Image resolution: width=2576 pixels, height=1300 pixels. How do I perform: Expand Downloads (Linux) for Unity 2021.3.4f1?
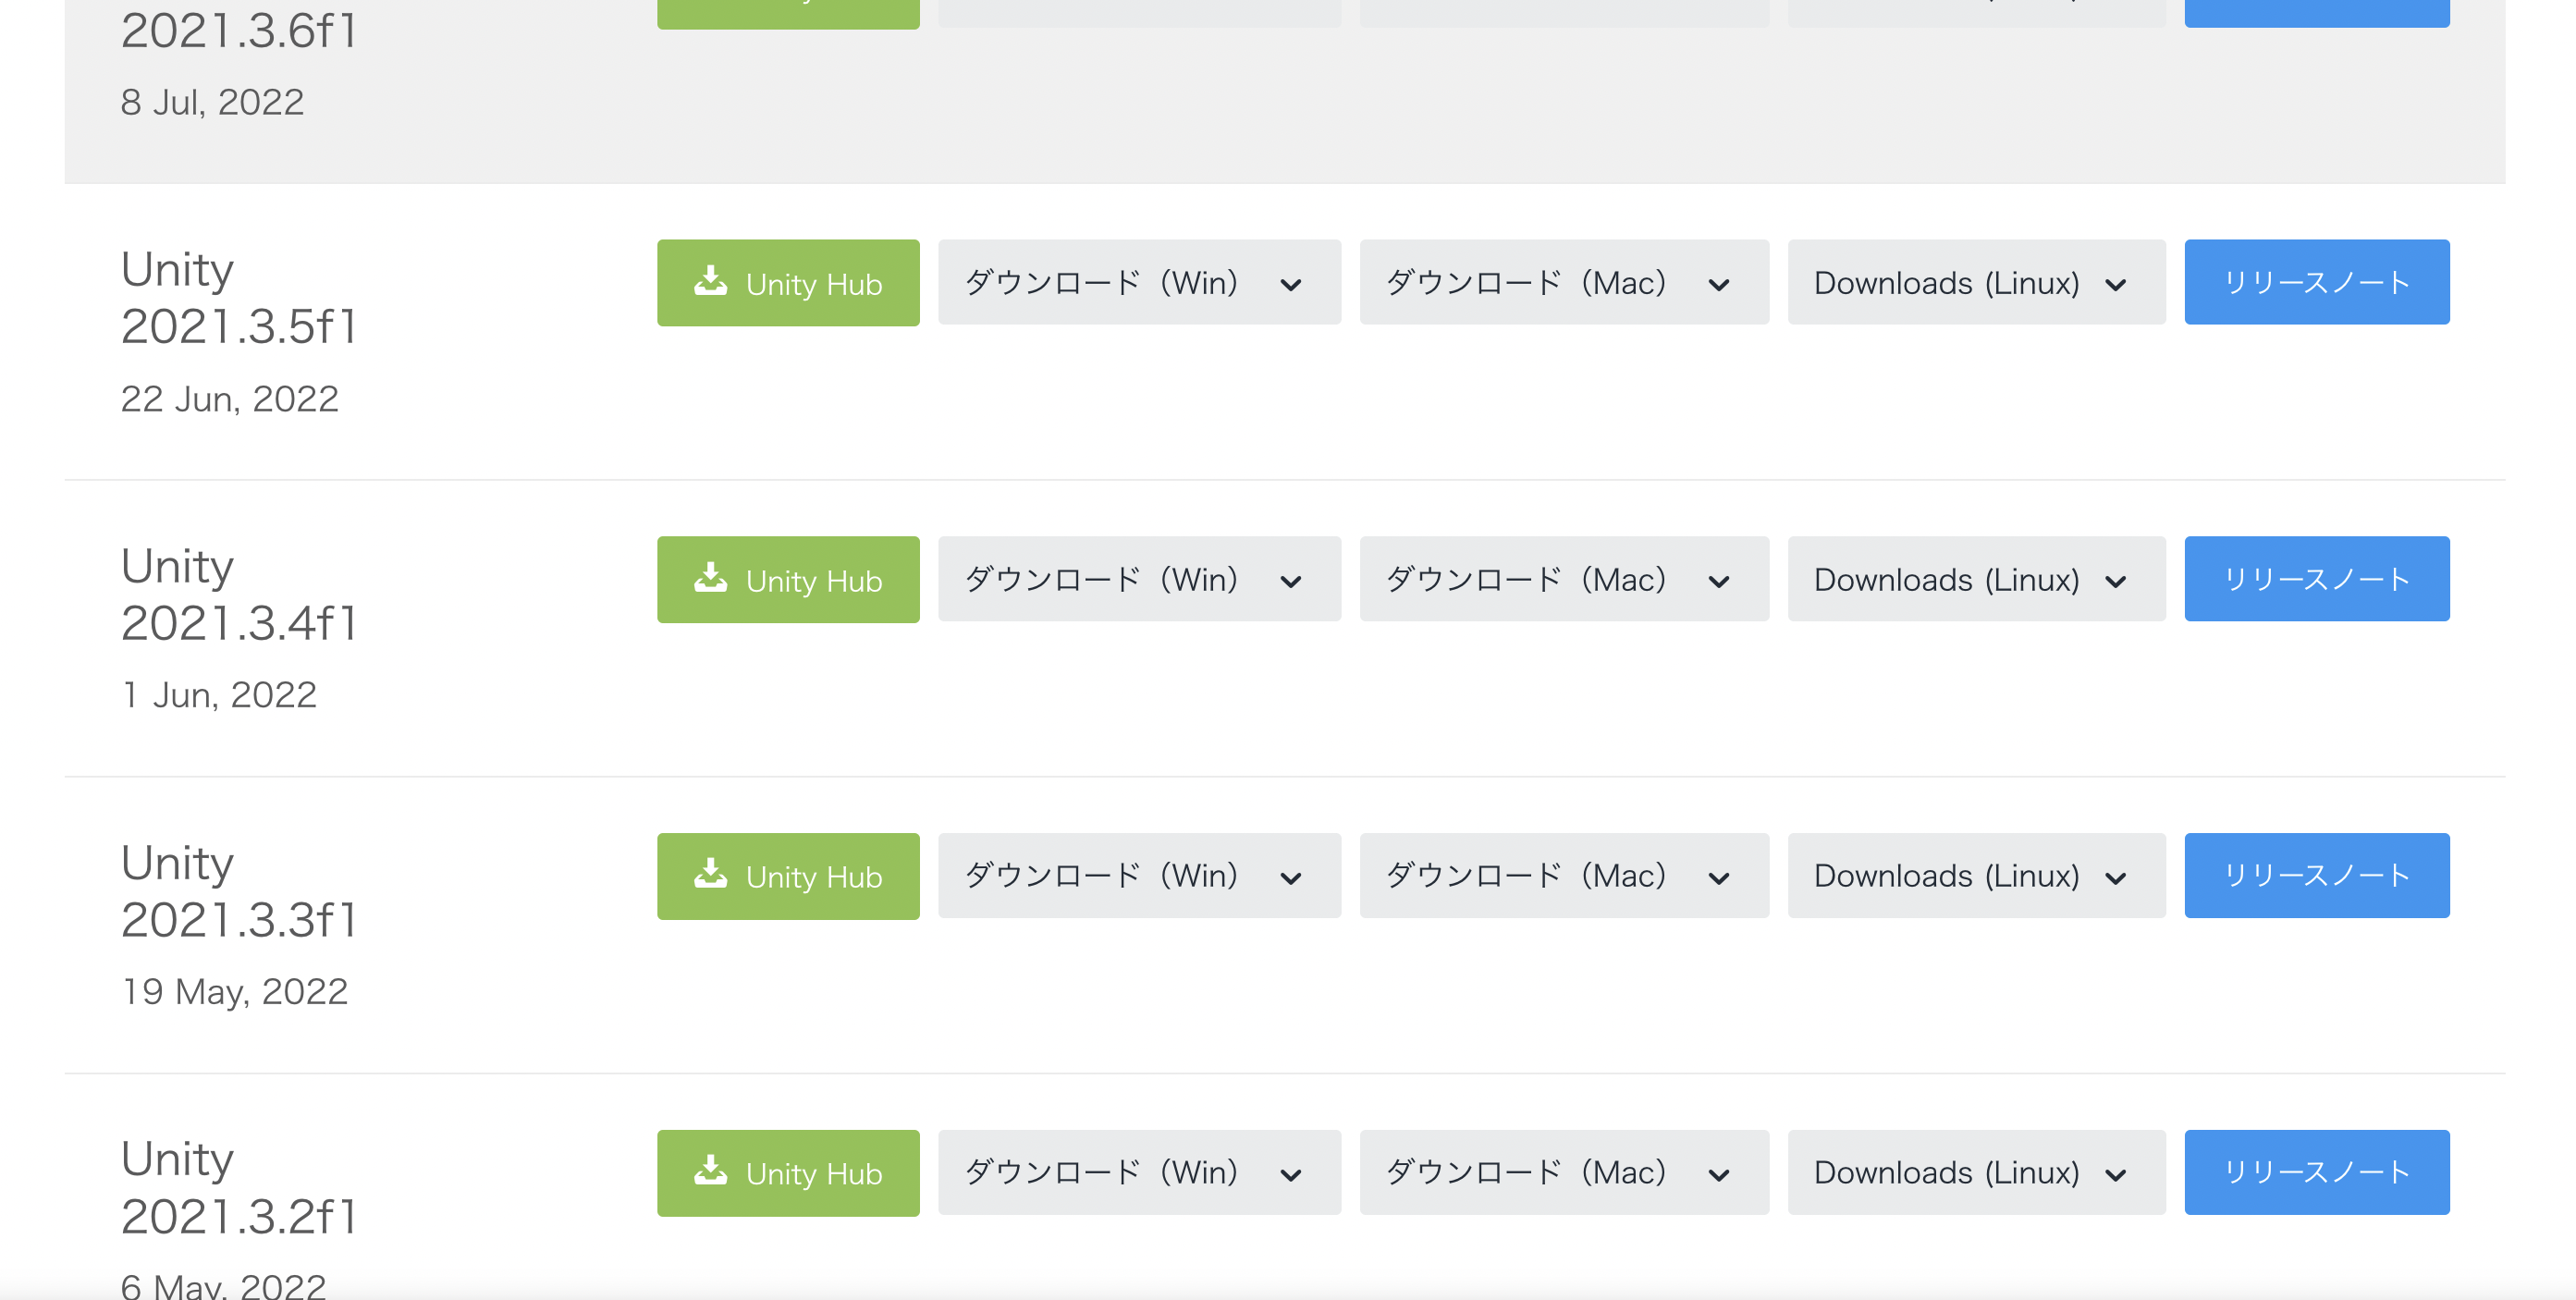1976,580
